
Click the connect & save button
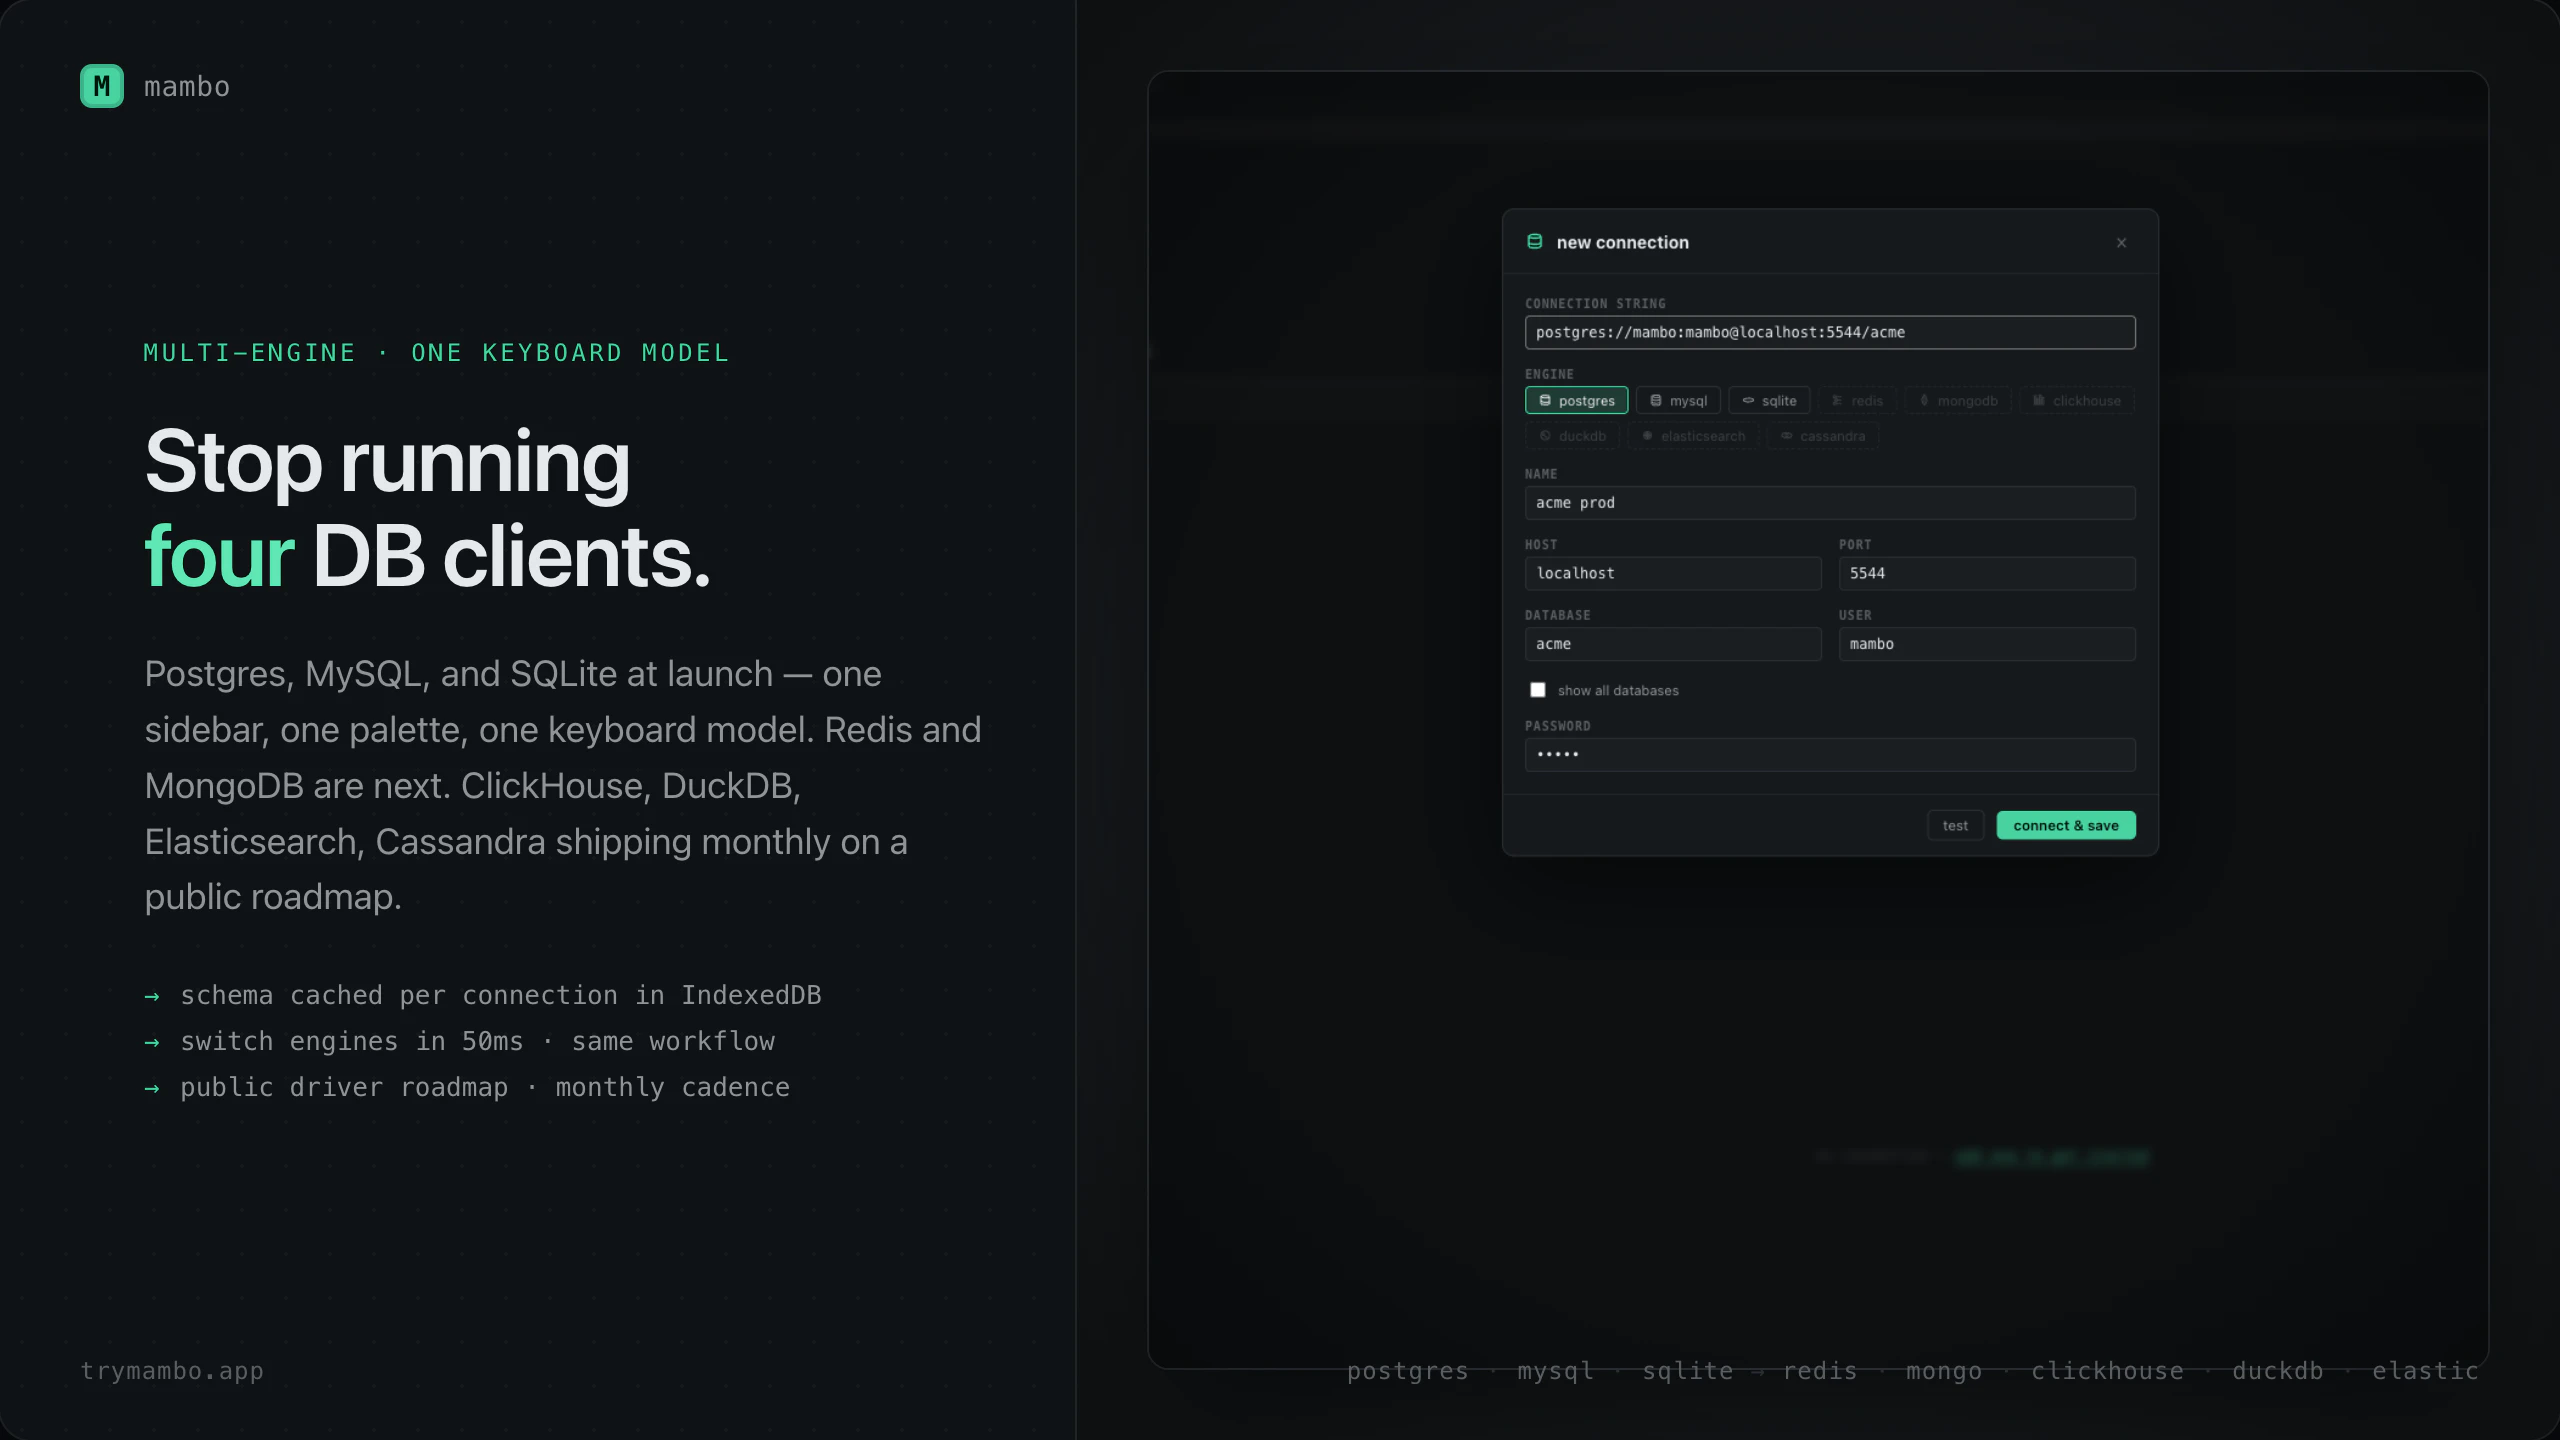point(2066,825)
